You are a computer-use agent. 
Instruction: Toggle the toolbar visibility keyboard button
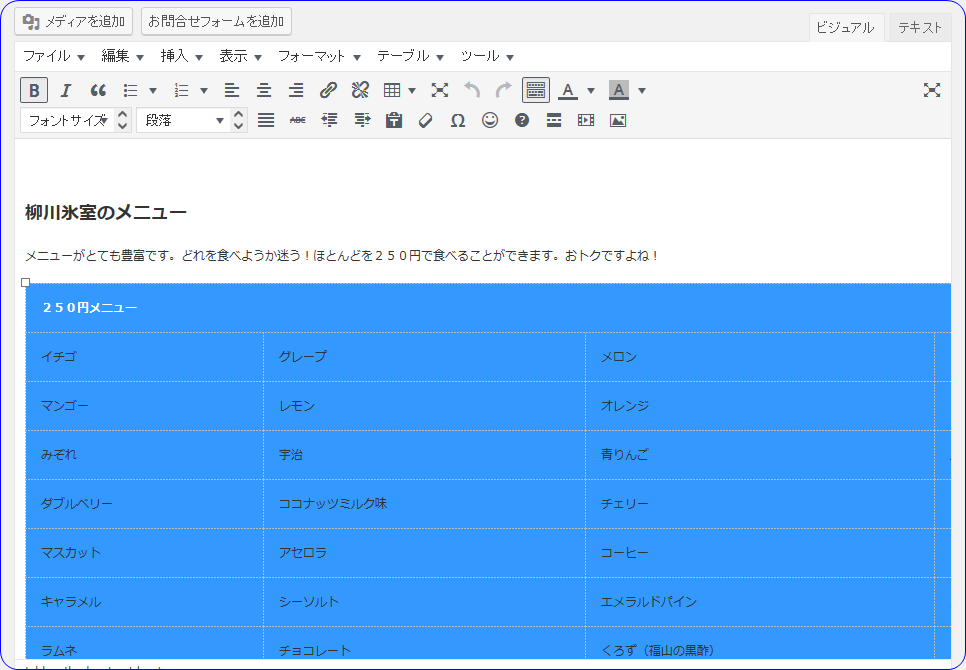[x=536, y=91]
